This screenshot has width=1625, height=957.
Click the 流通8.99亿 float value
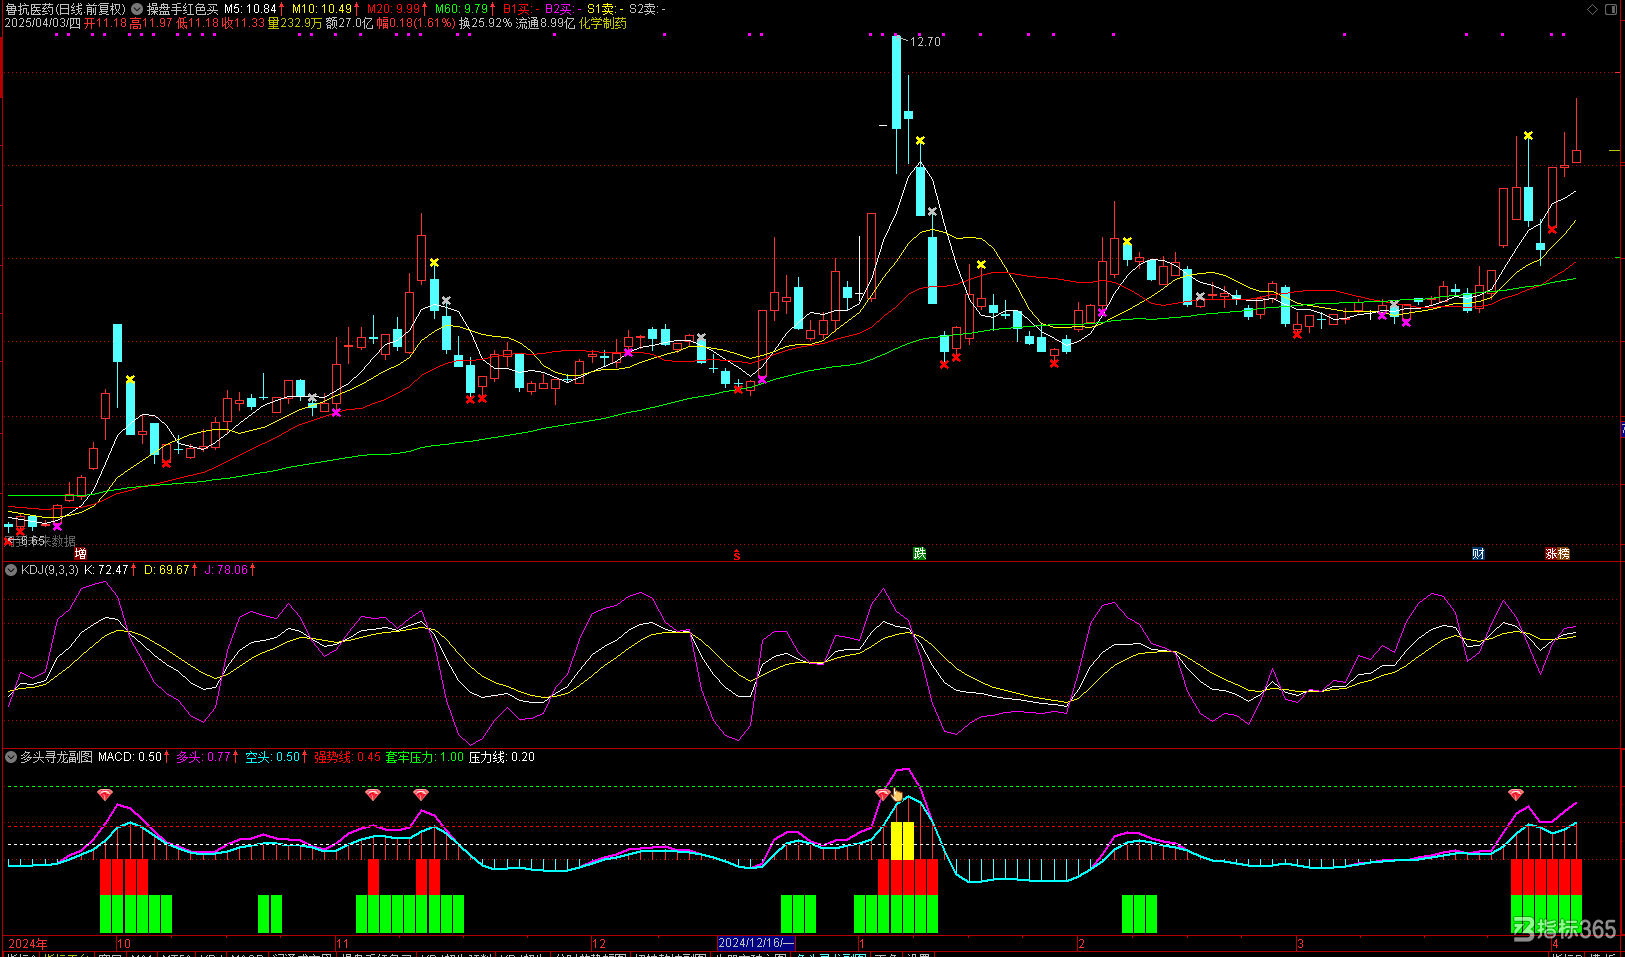click(546, 23)
